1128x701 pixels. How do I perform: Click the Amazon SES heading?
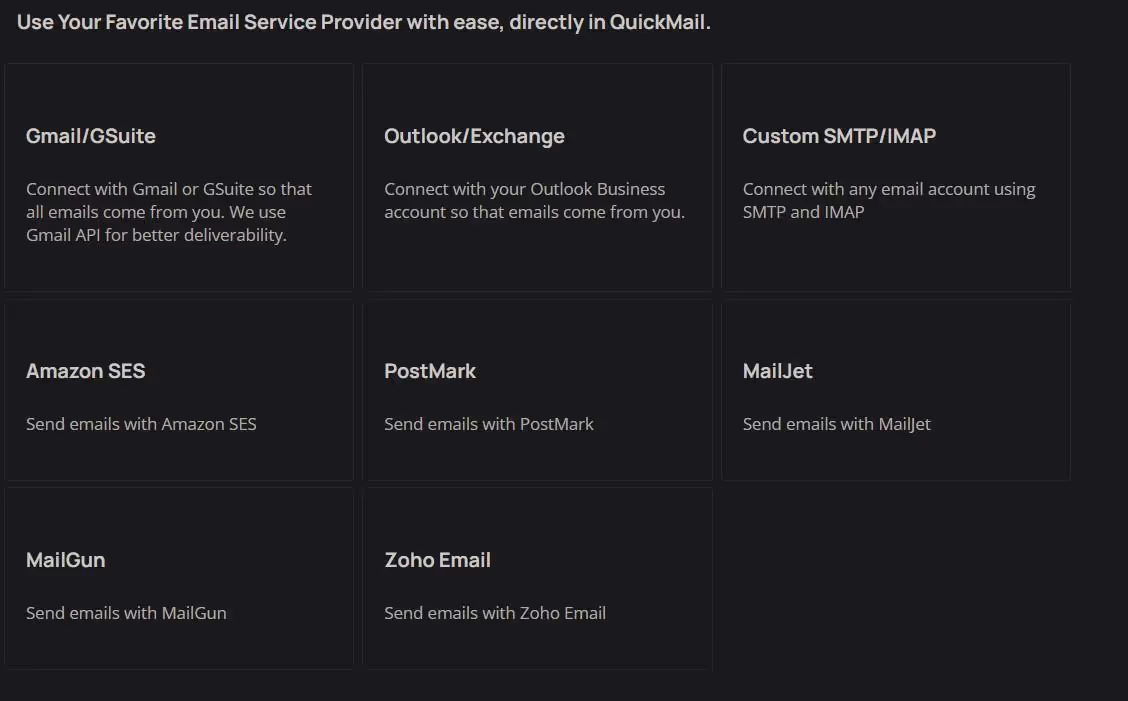coord(85,371)
